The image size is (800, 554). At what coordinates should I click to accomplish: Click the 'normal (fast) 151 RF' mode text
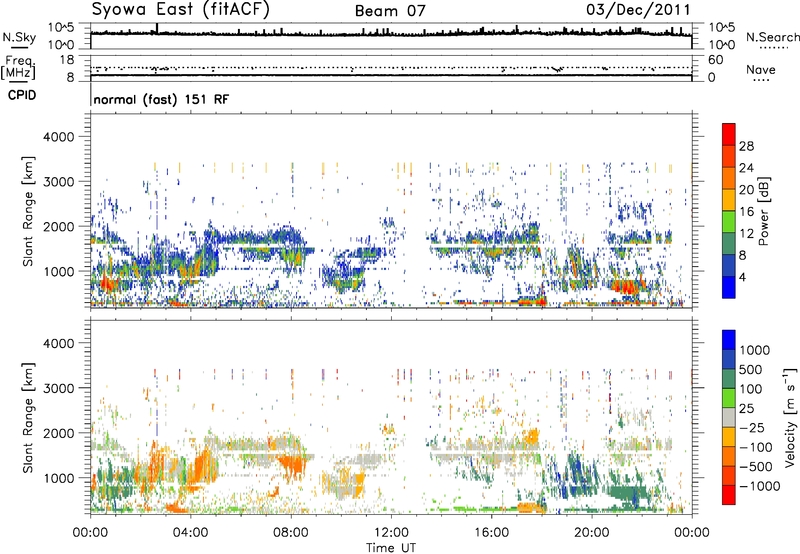pos(161,99)
